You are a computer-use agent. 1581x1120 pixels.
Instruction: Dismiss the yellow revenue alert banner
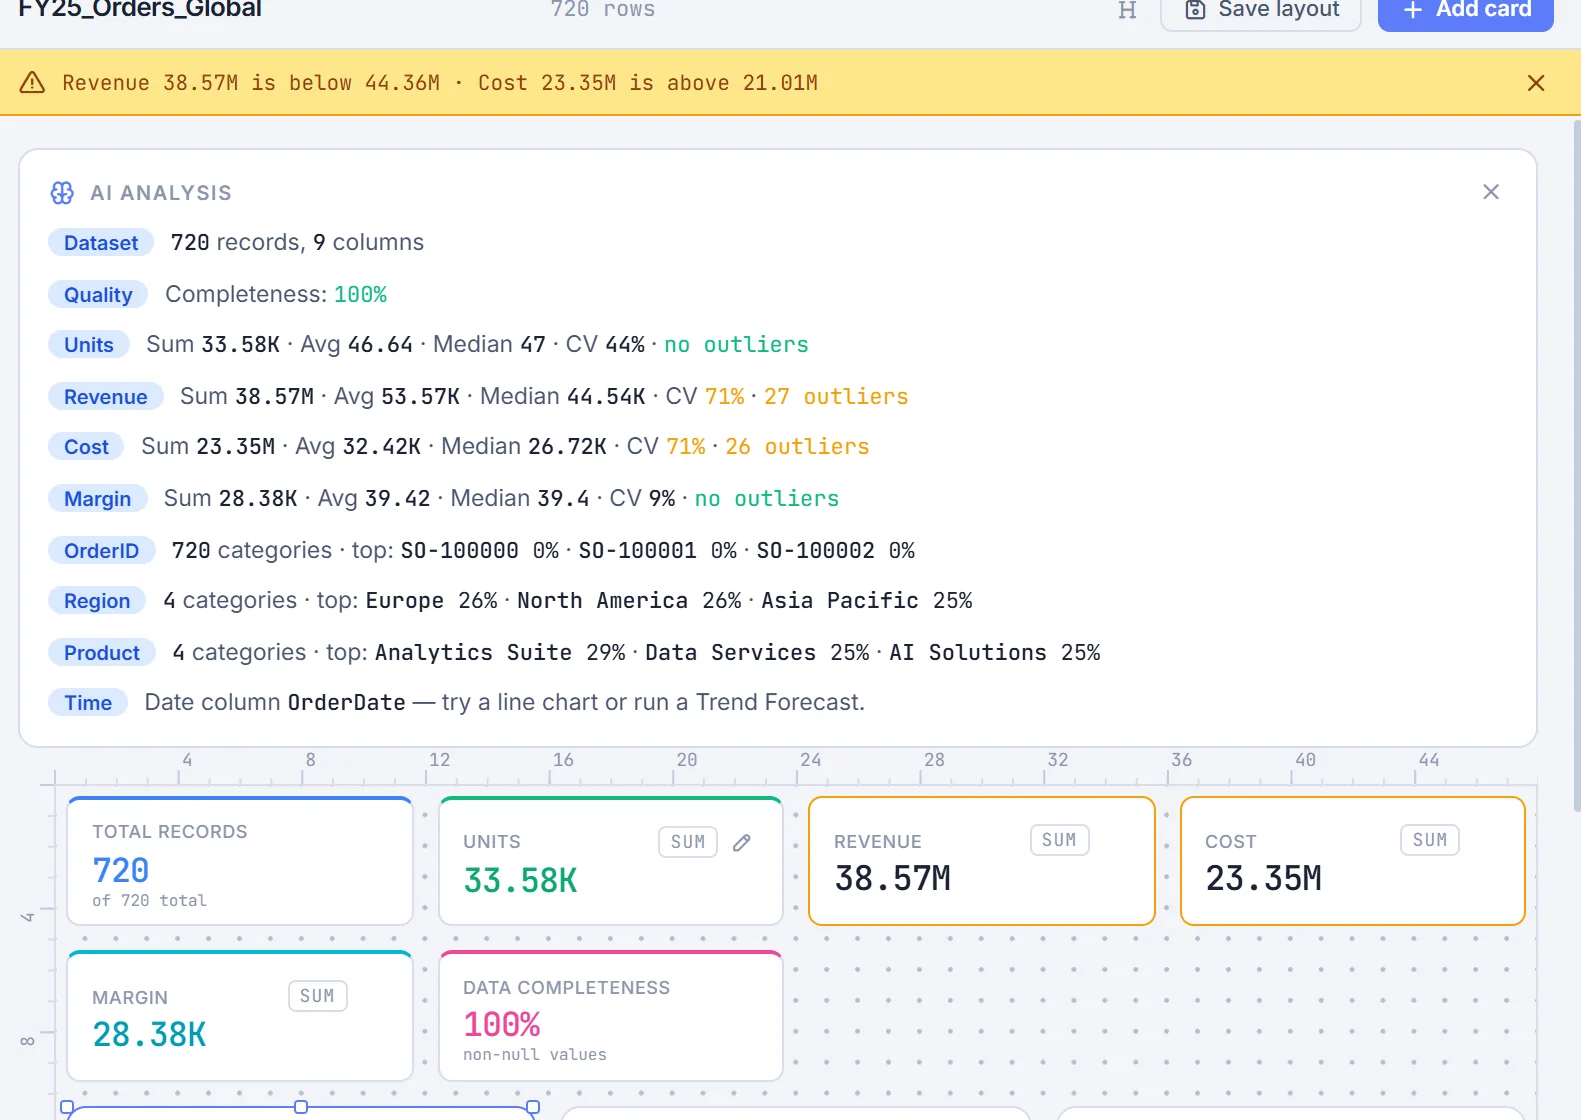tap(1536, 83)
